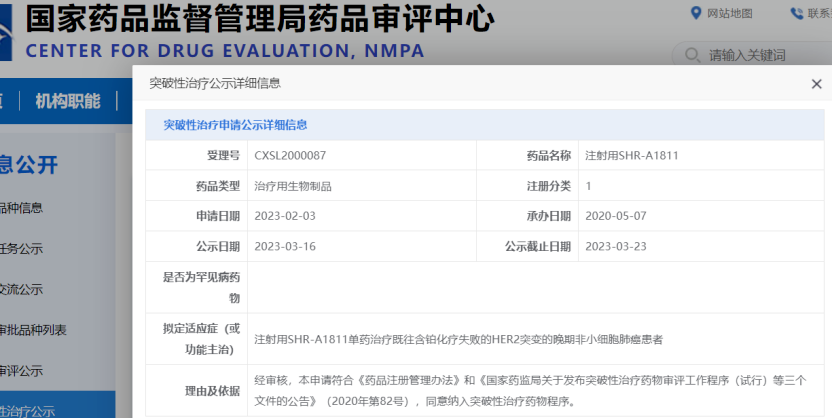The width and height of the screenshot is (832, 418).
Task: Click the 国家药品监督管理局药品审评中心 heading
Action: pos(260,19)
